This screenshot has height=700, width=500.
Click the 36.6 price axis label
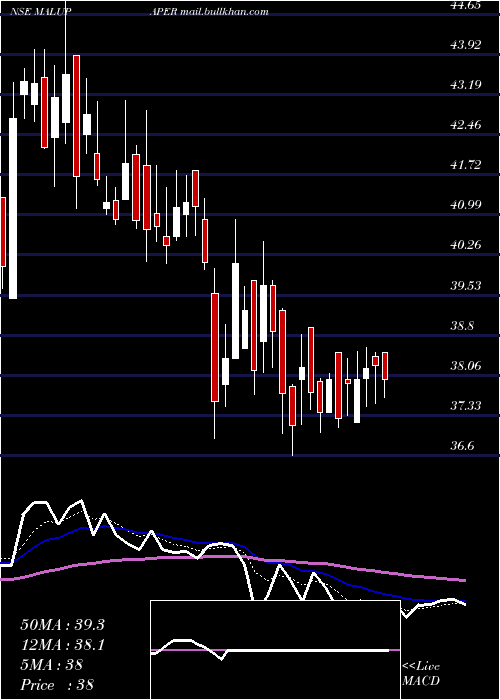point(462,446)
